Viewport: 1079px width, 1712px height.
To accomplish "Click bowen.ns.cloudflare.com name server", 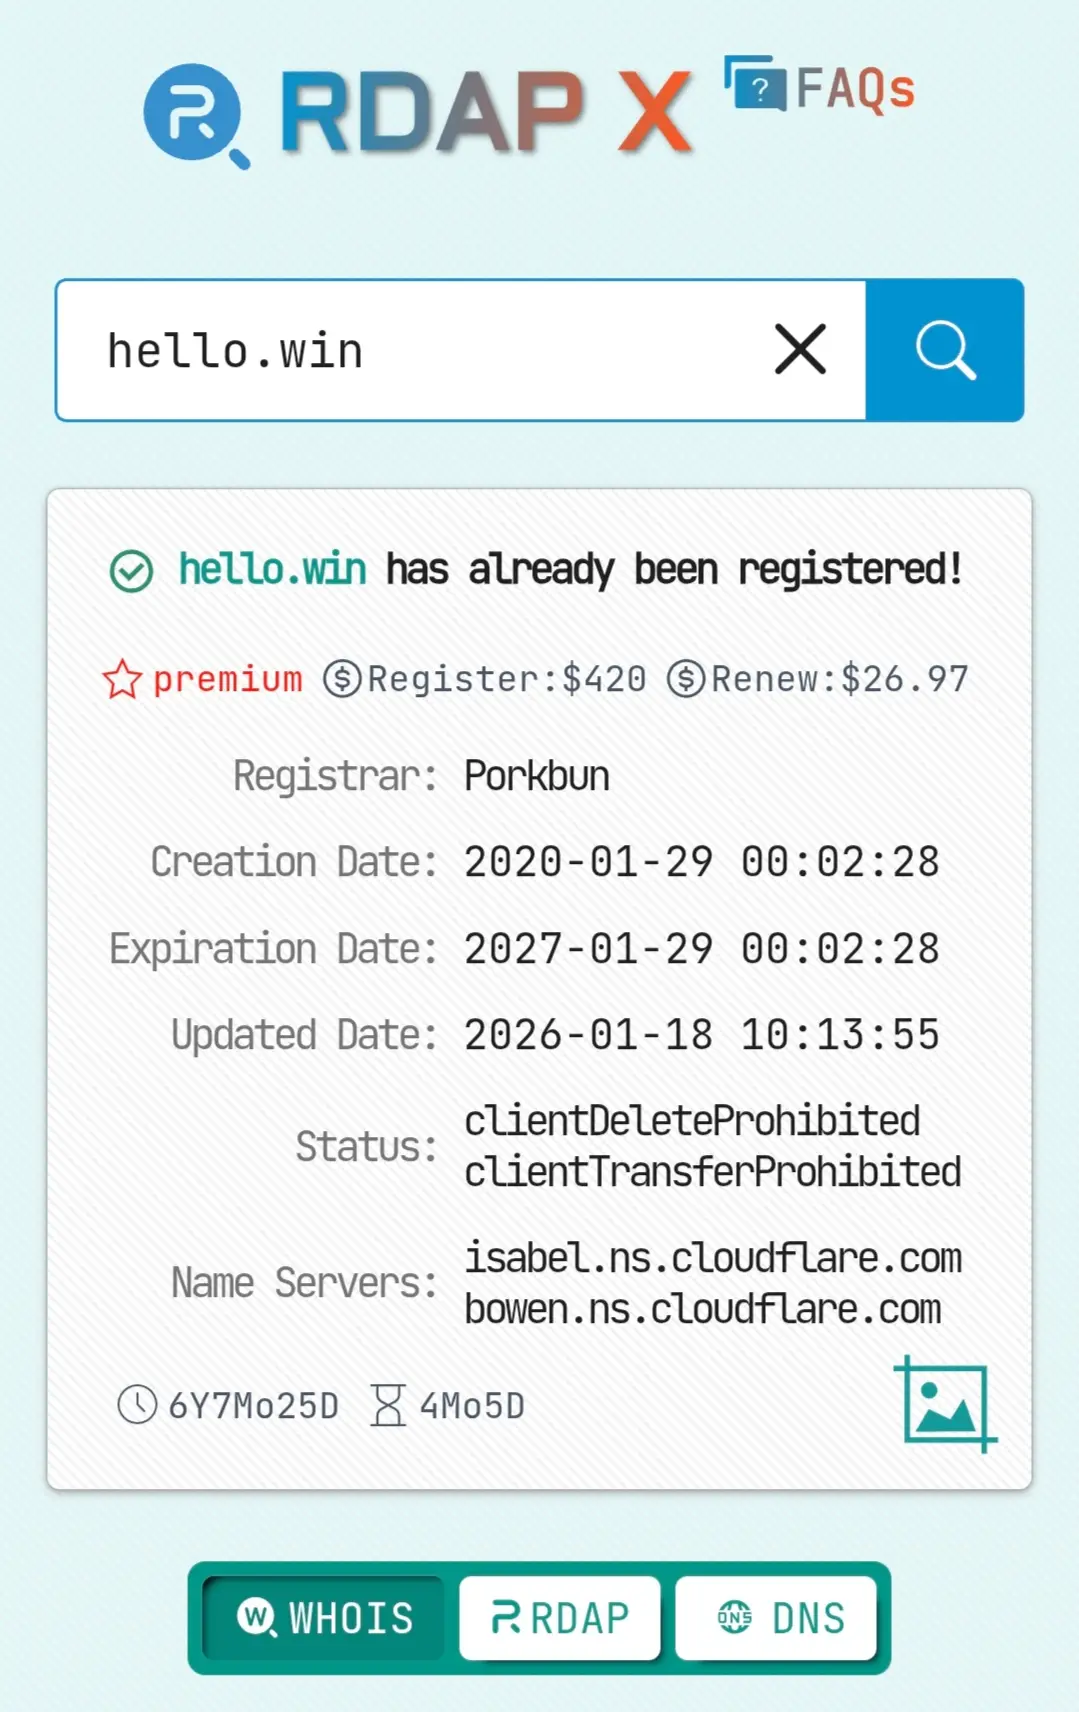I will click(x=703, y=1309).
